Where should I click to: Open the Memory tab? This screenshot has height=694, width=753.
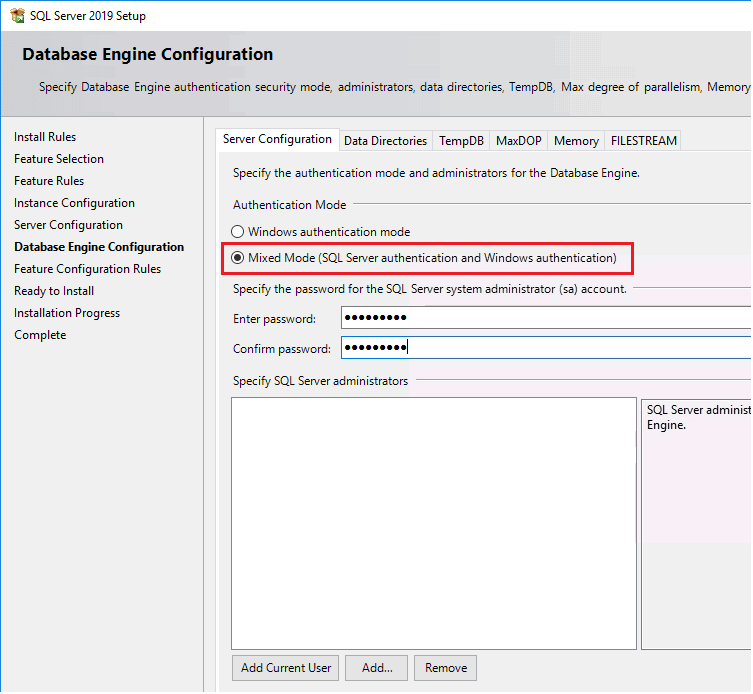(x=576, y=141)
